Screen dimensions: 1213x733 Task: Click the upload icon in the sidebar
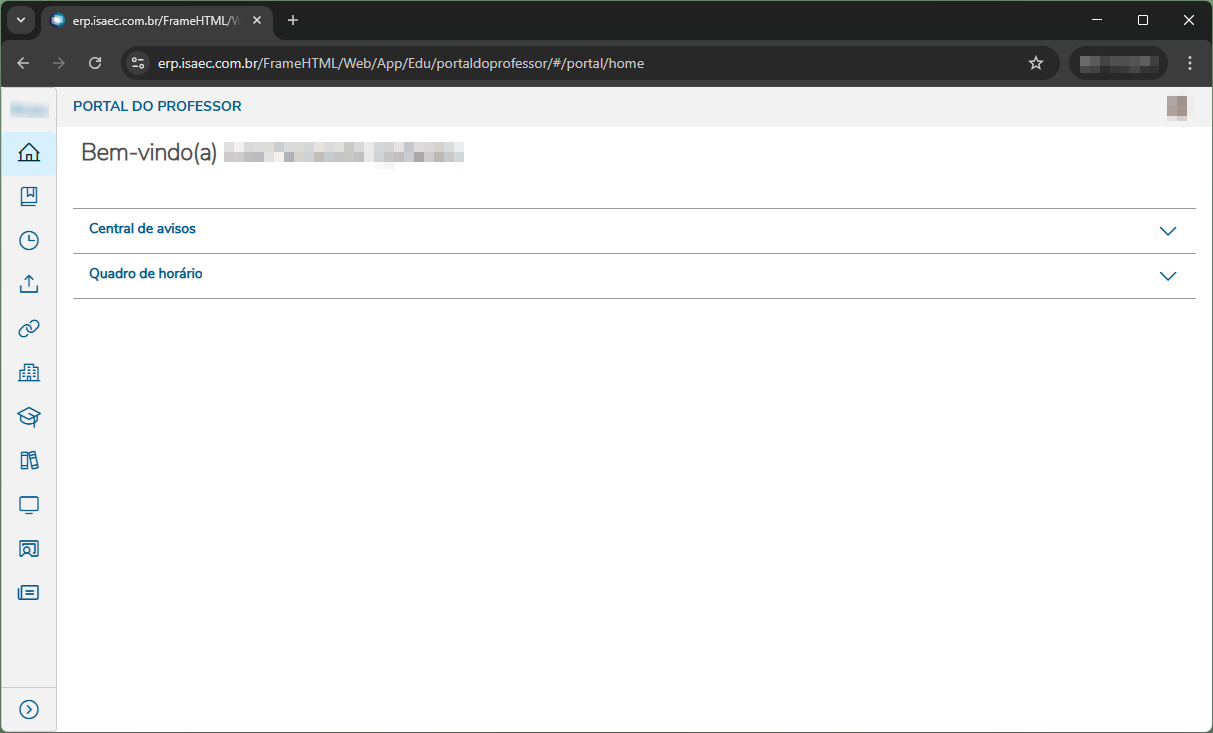point(28,284)
